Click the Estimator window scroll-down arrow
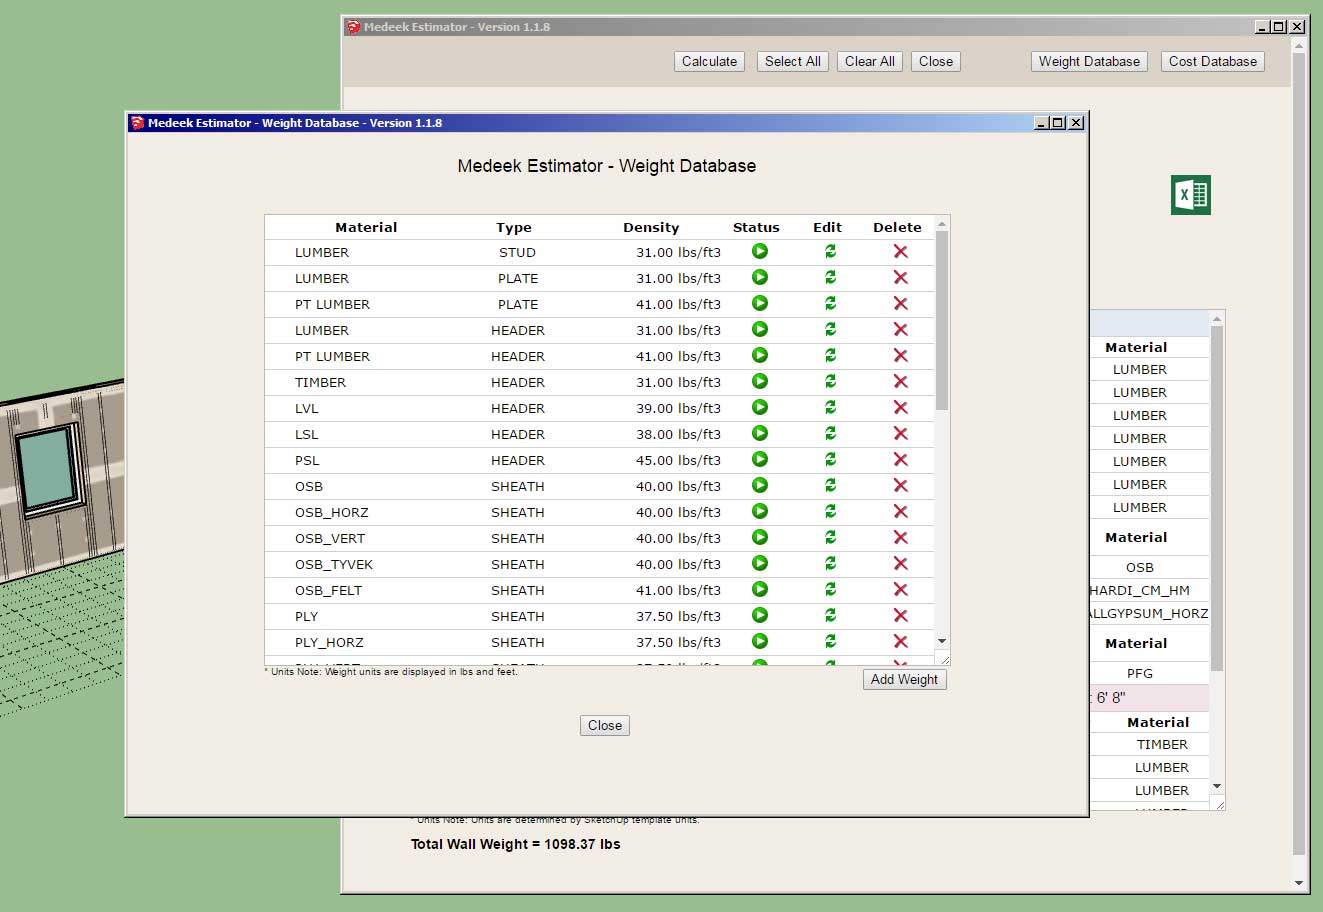1323x912 pixels. pyautogui.click(x=1299, y=884)
